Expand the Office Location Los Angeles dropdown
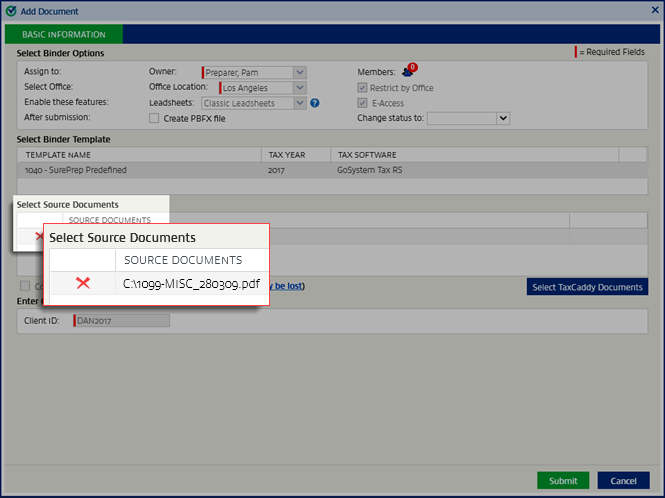Image resolution: width=665 pixels, height=498 pixels. pos(299,88)
